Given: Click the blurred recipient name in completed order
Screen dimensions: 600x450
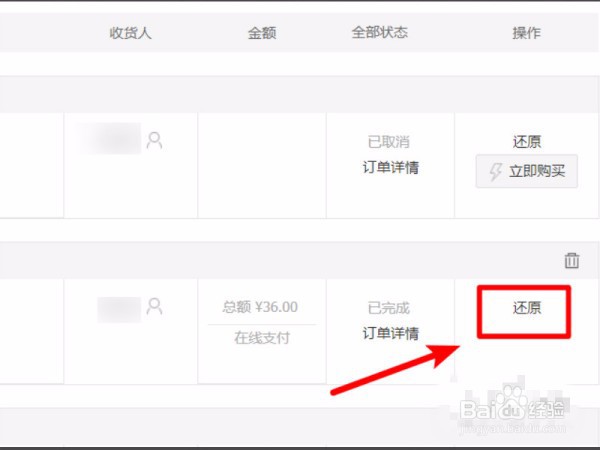Looking at the screenshot, I should click(x=119, y=310).
